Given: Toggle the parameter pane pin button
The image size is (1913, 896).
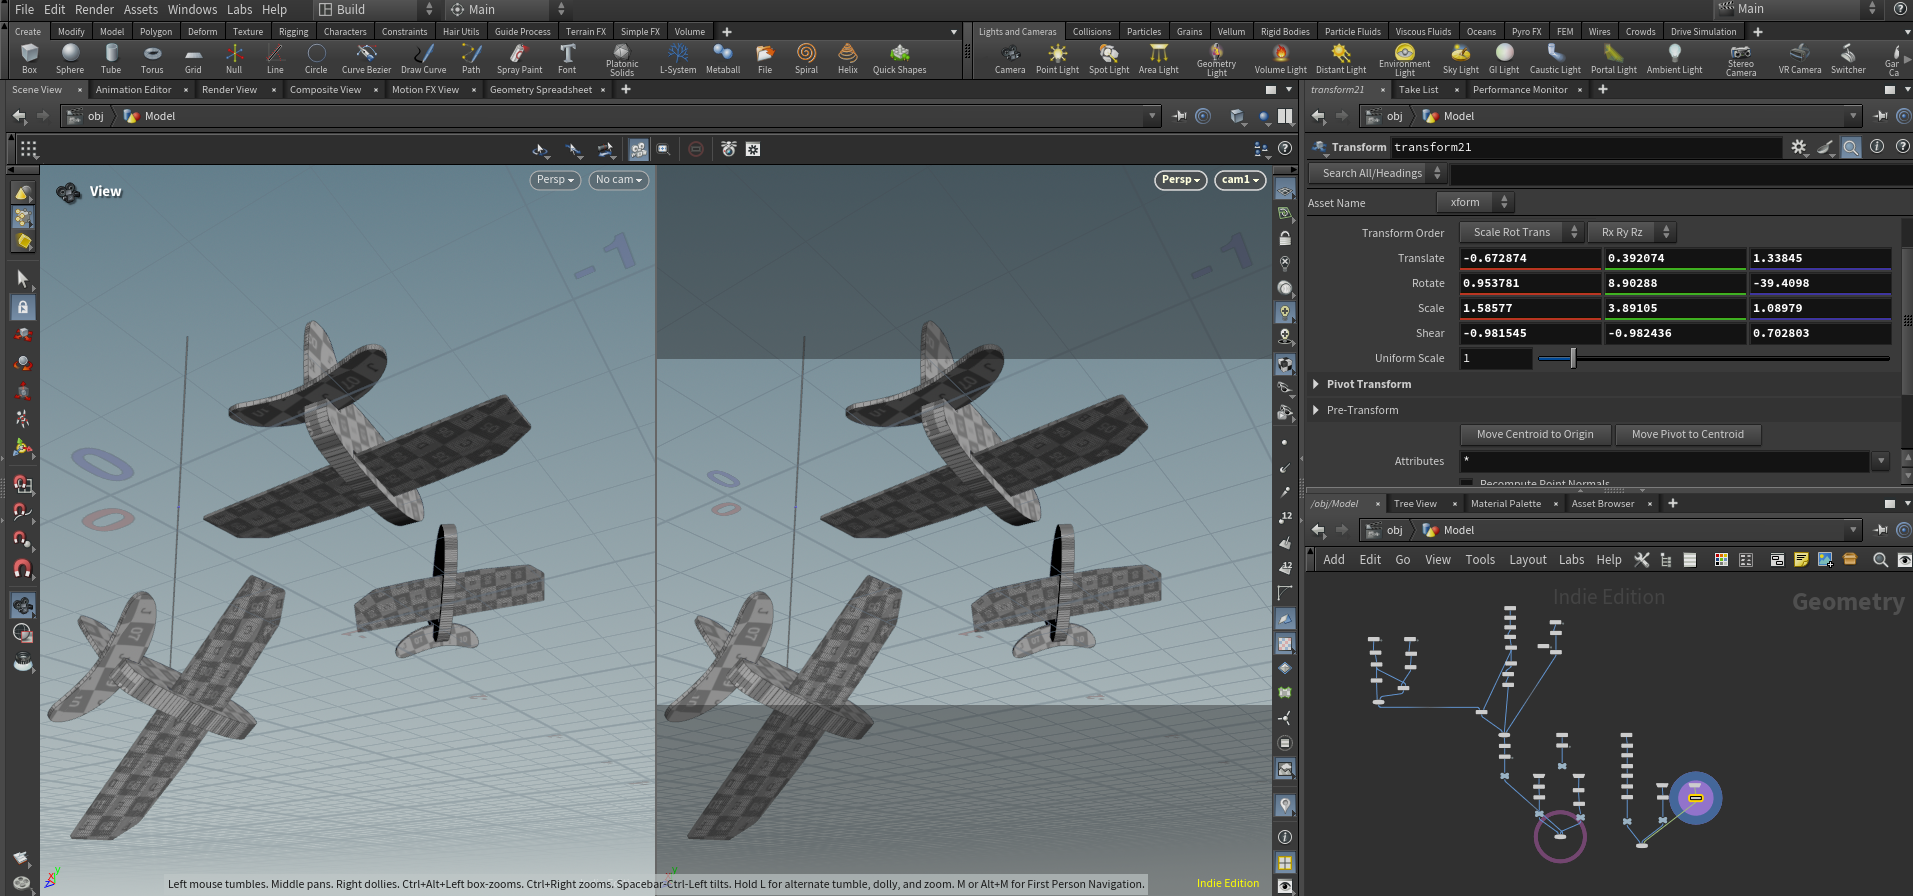Looking at the screenshot, I should 1880,116.
